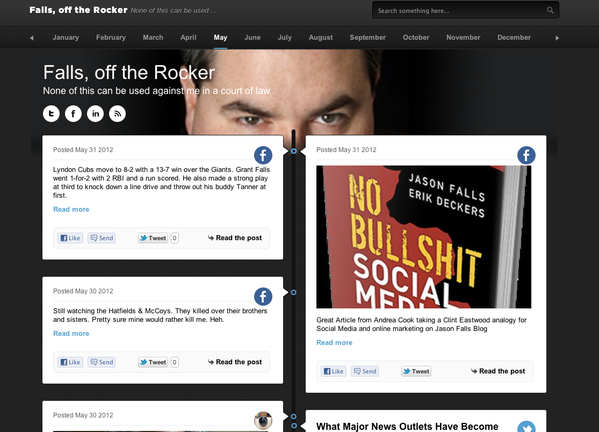This screenshot has height=432, width=599.
Task: Tweet the No Bullshit Social Media post
Action: (x=416, y=371)
